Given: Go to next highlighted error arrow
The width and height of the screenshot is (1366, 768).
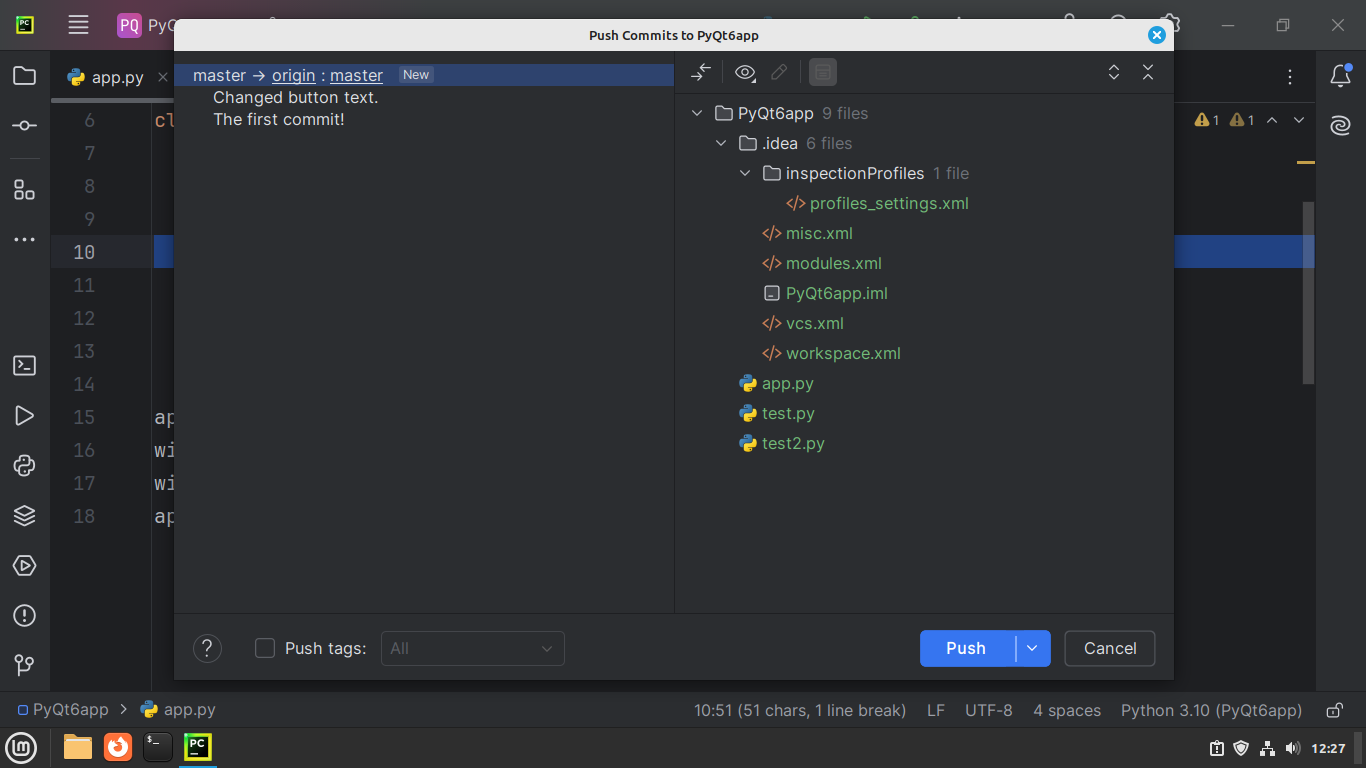Looking at the screenshot, I should click(1299, 120).
